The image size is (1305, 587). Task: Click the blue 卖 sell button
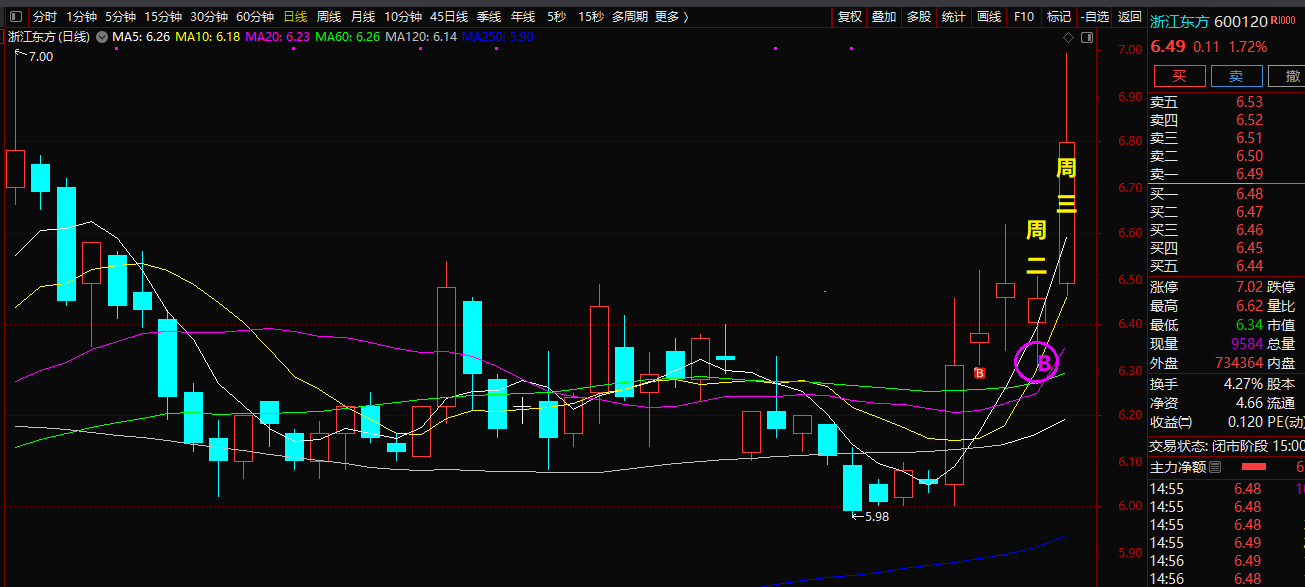click(1236, 76)
